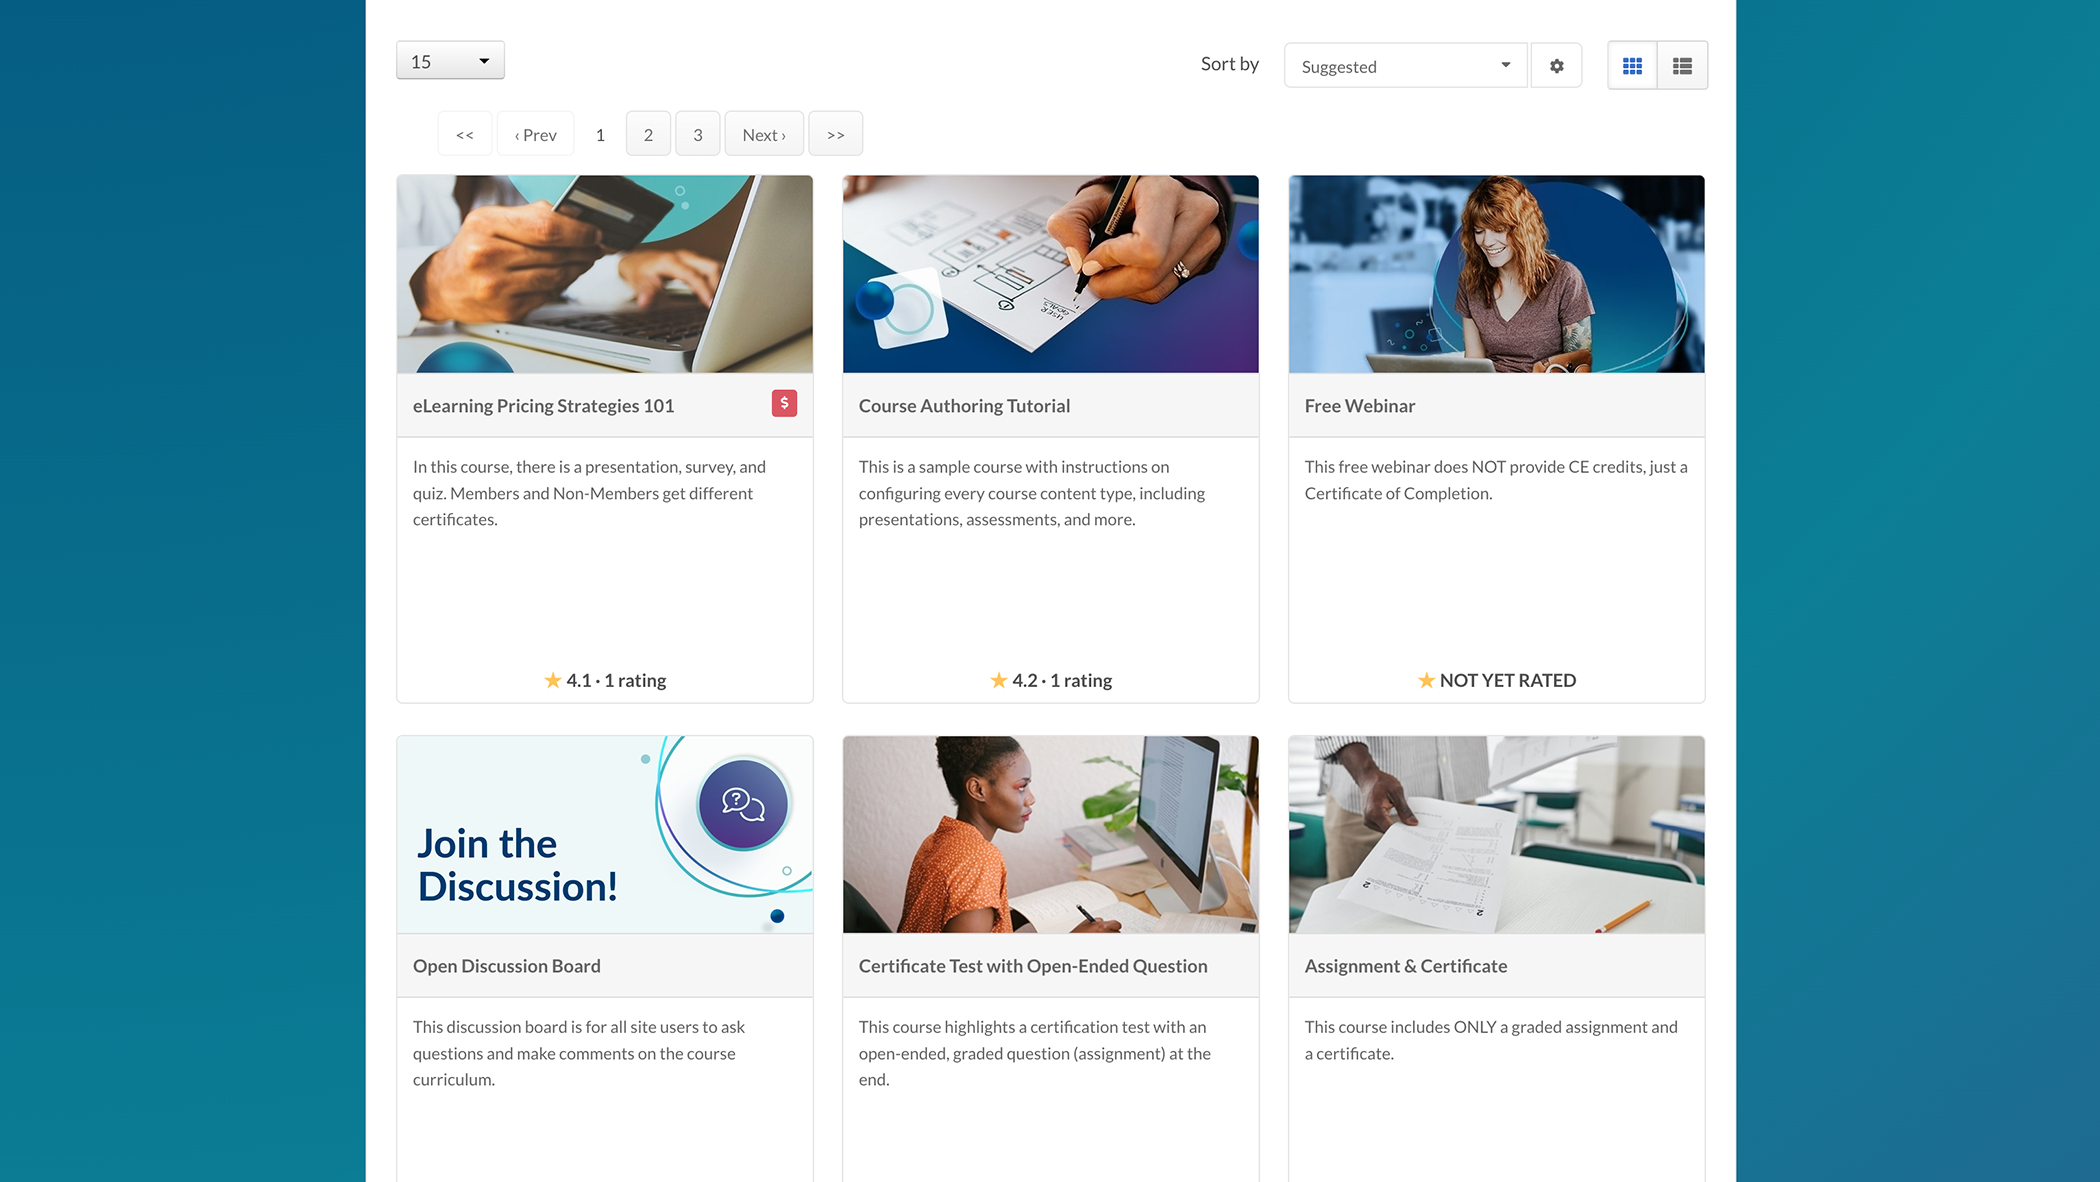Switch to list view layout
The image size is (2100, 1182).
point(1682,66)
